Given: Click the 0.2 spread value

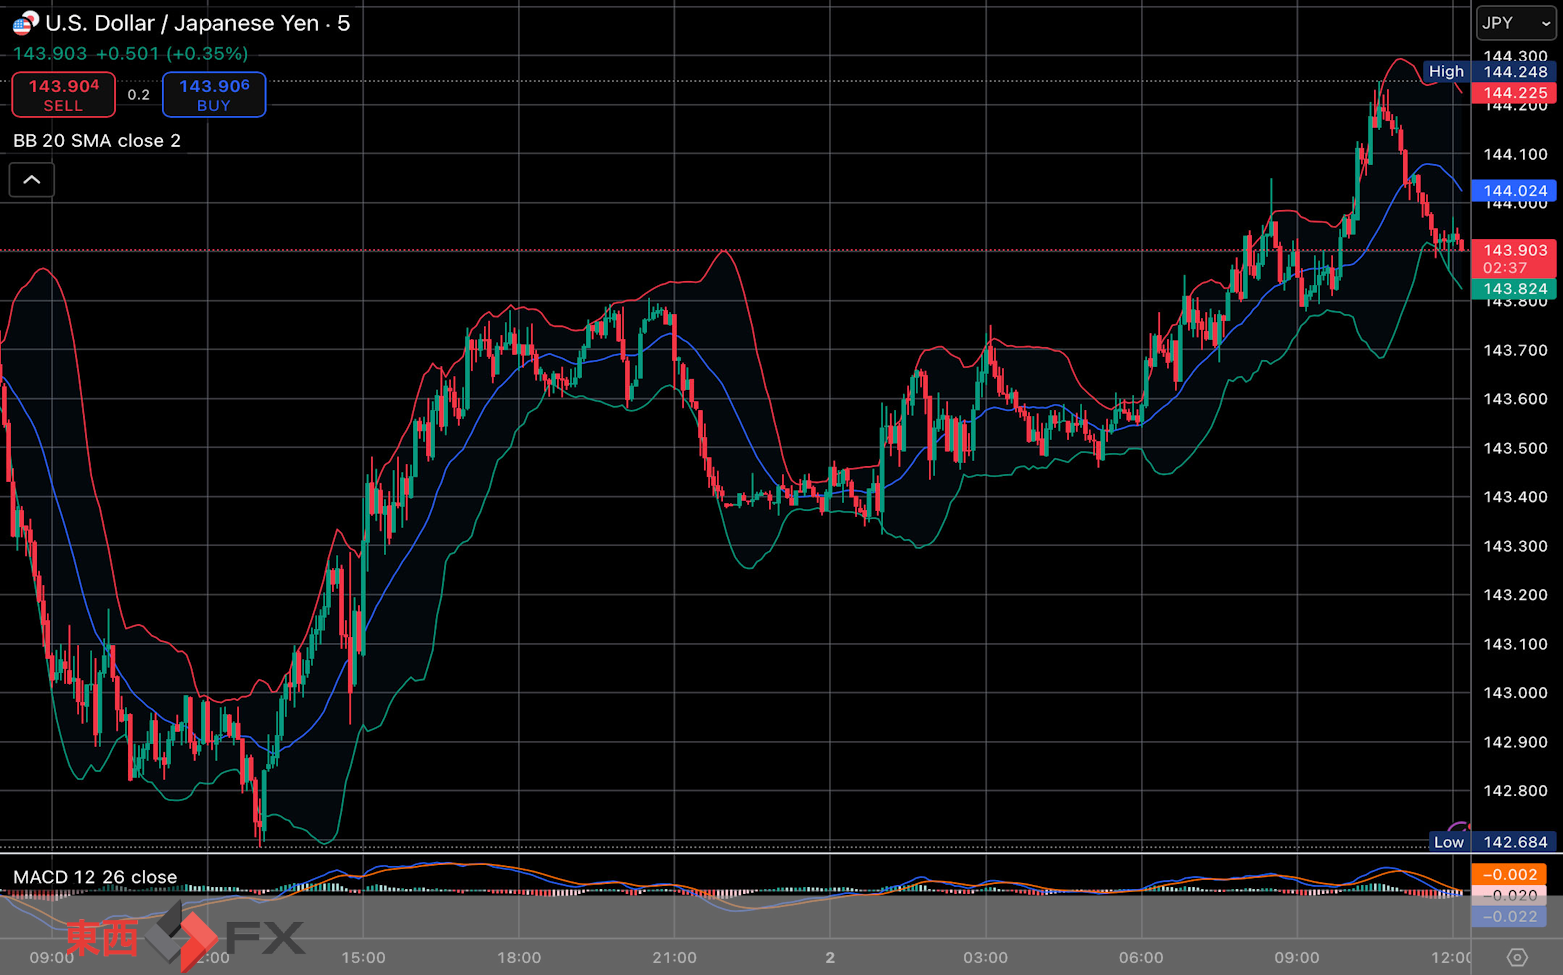Looking at the screenshot, I should [139, 95].
